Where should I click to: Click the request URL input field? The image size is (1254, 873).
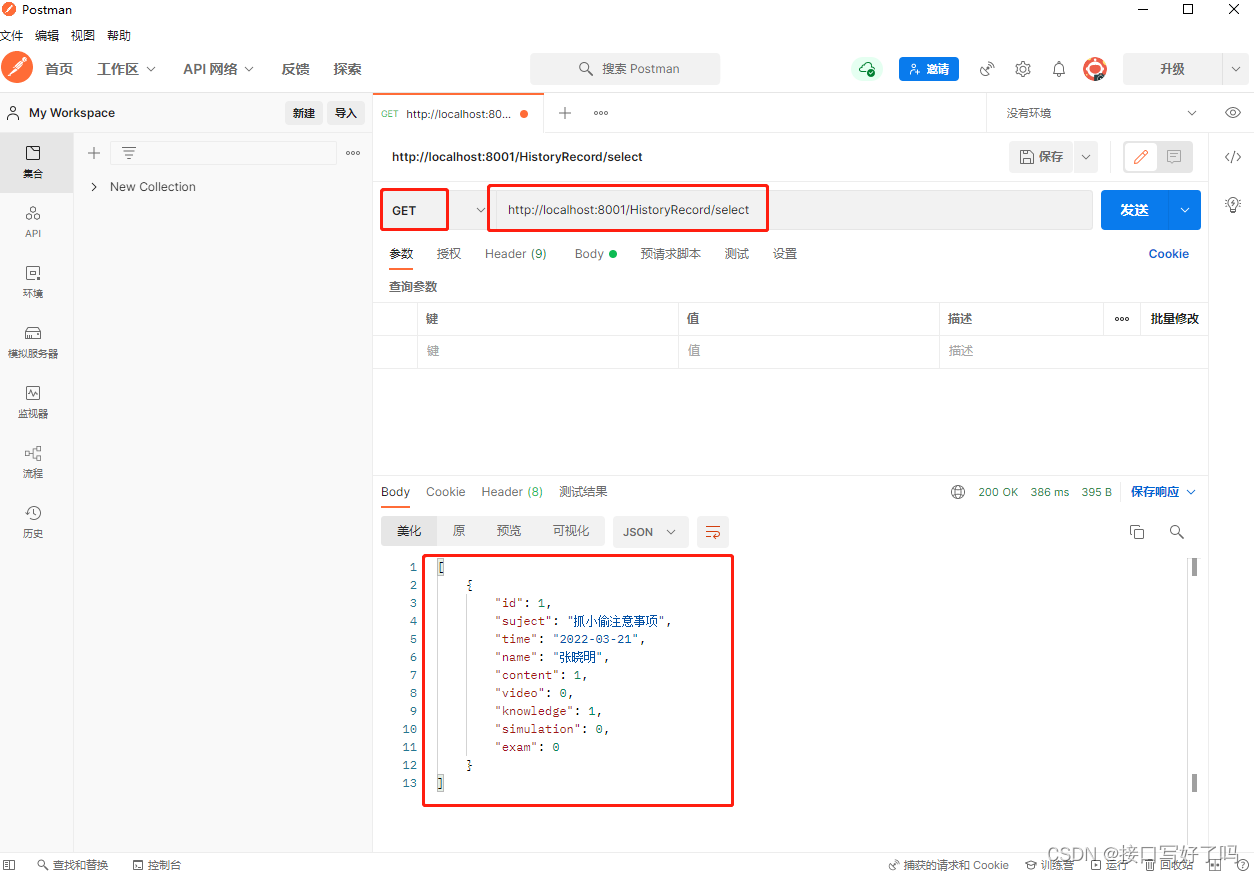794,210
